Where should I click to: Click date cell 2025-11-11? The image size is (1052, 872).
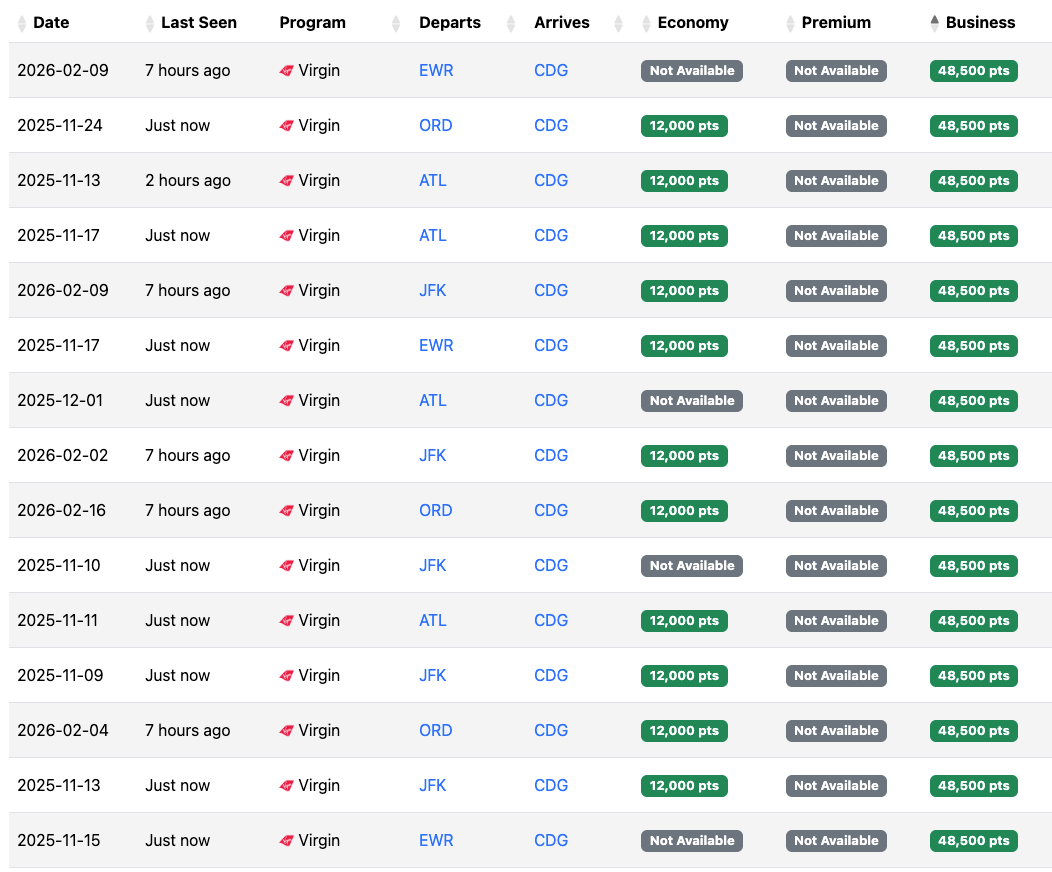click(57, 620)
